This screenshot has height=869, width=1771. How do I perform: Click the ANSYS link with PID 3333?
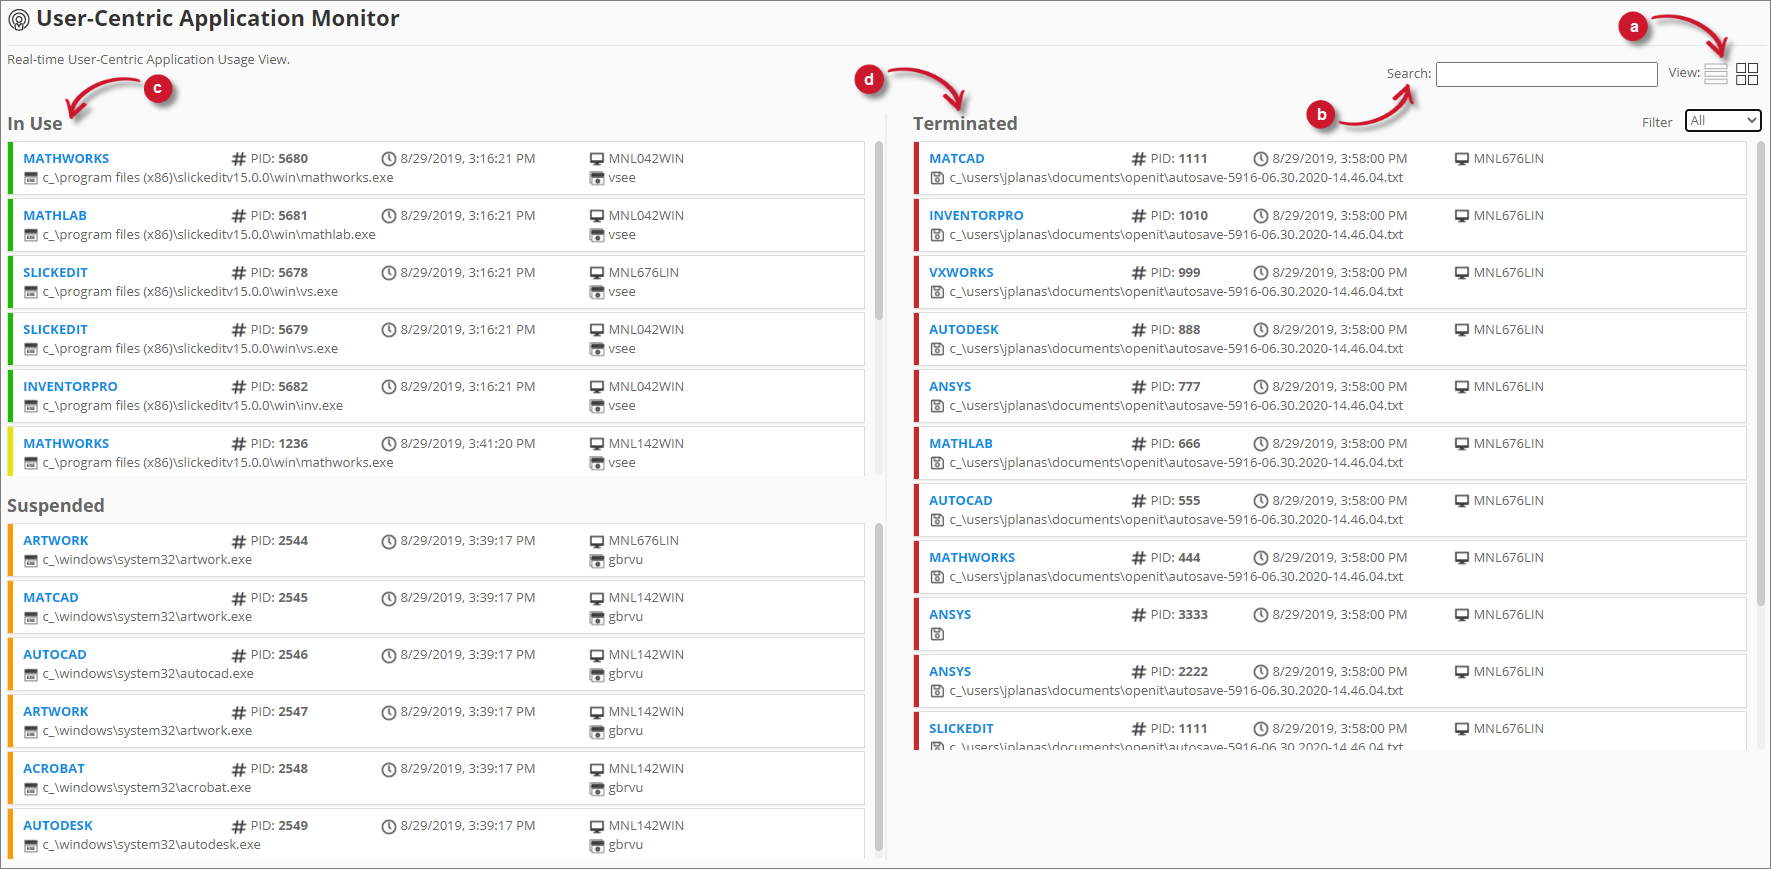point(950,614)
